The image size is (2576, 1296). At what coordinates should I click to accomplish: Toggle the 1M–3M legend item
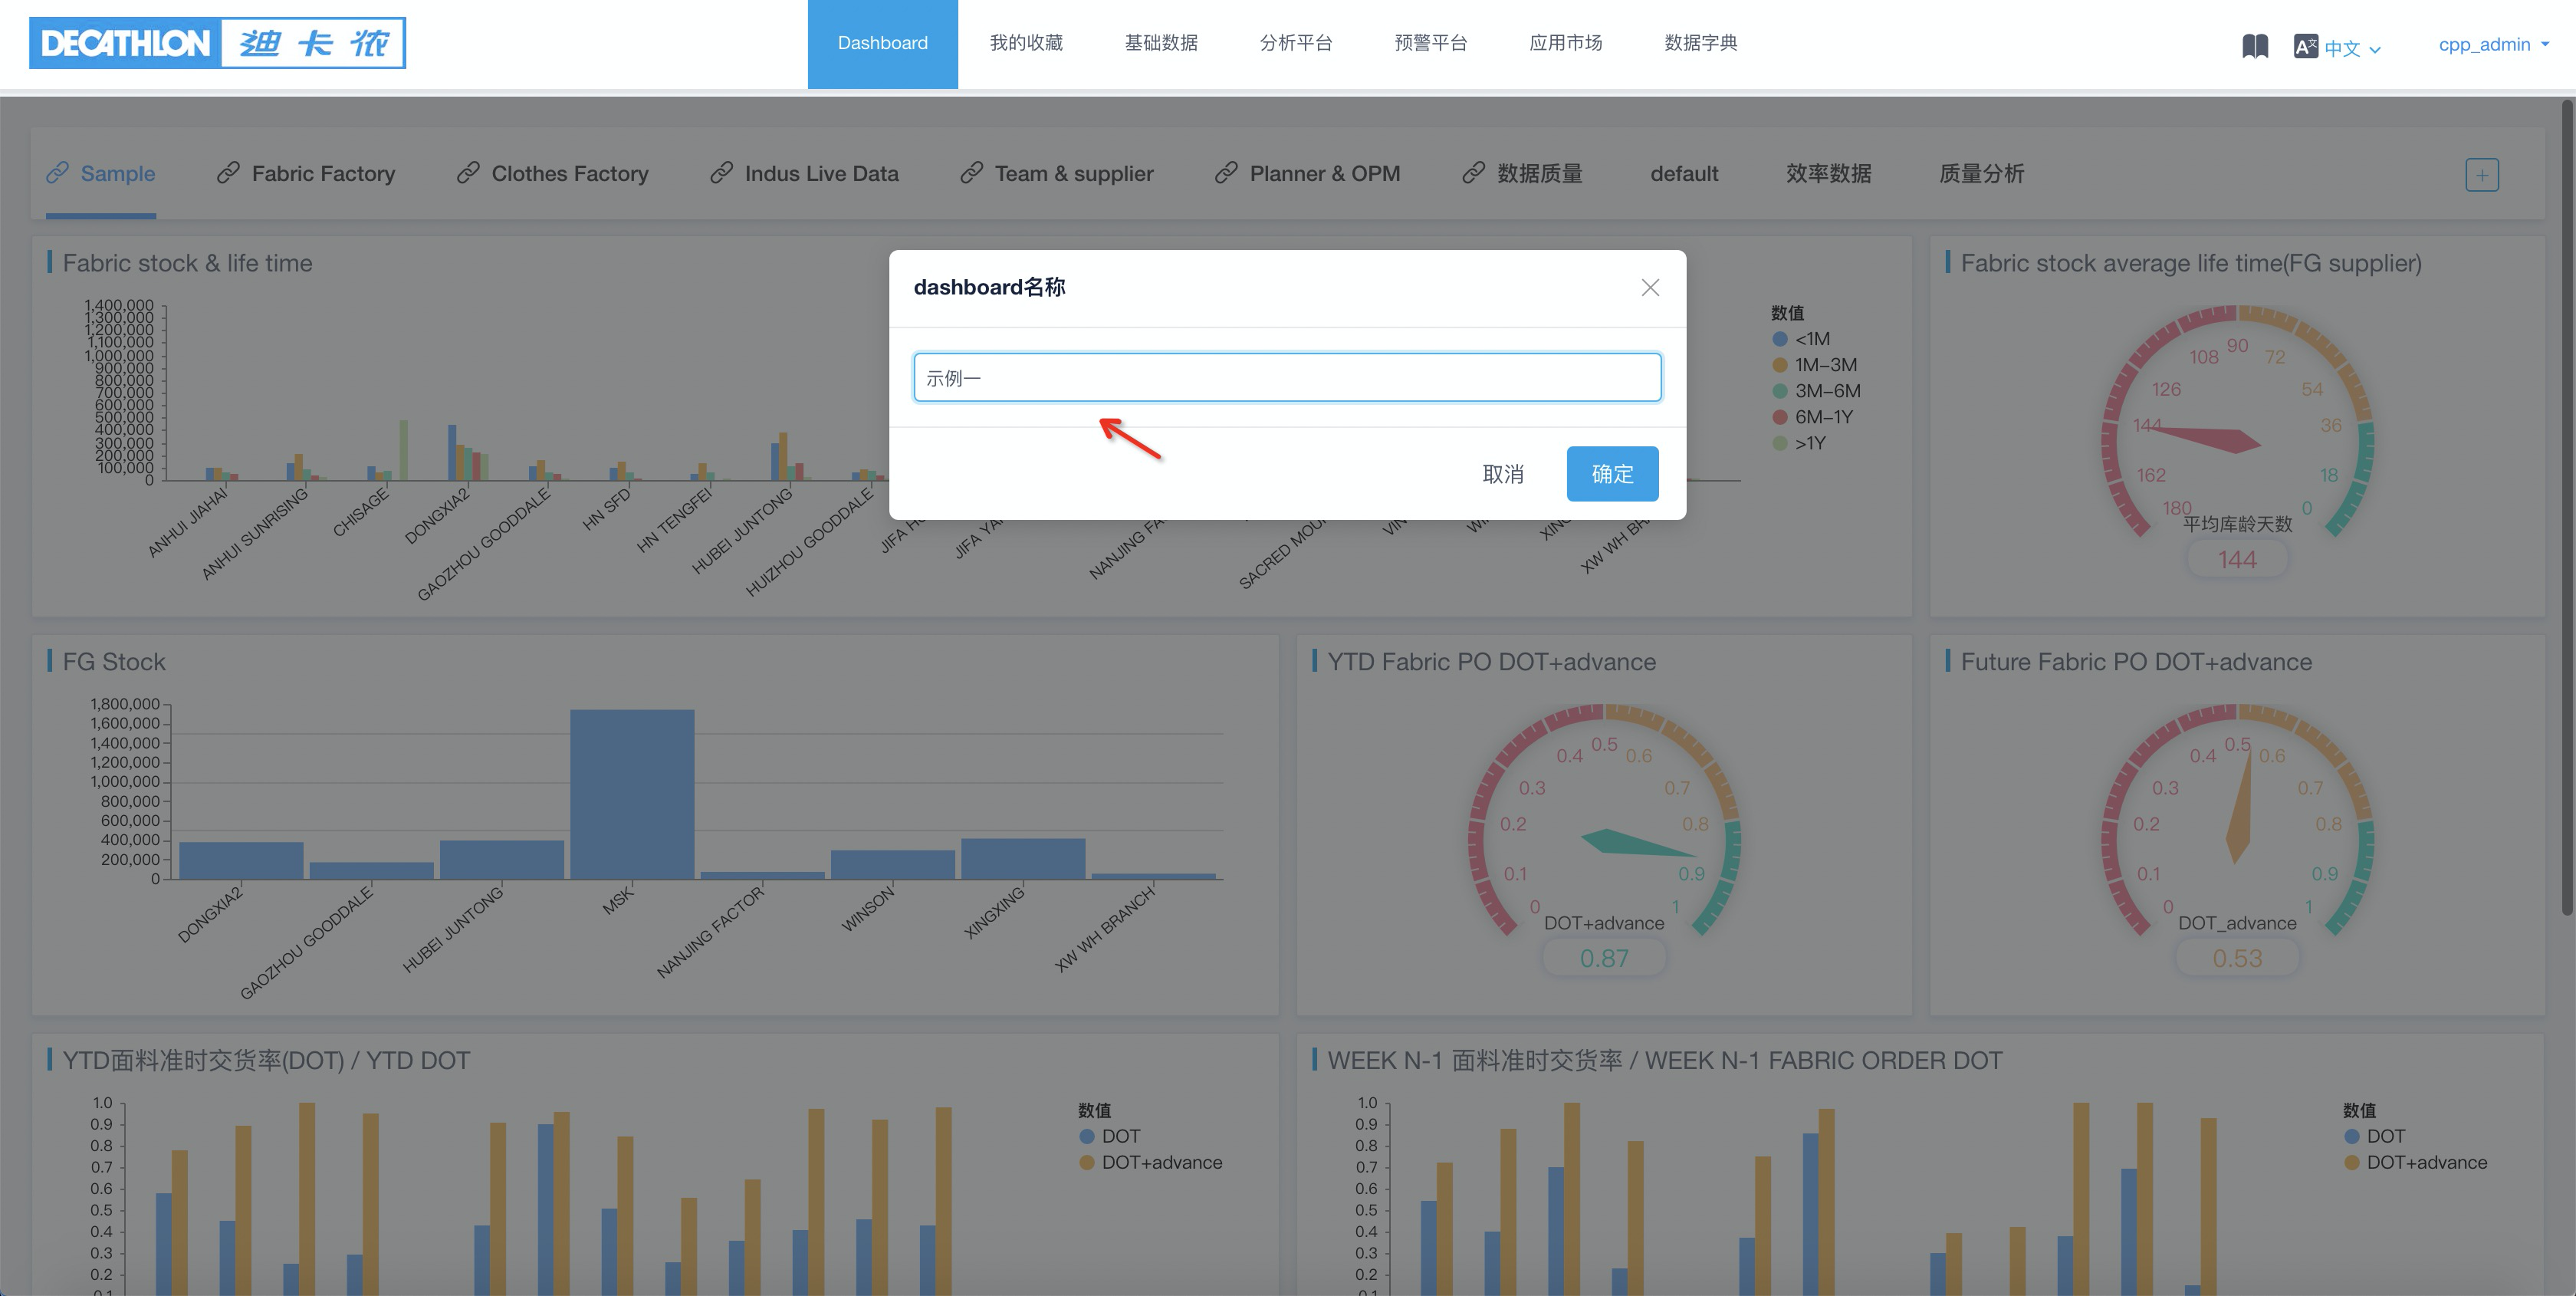[x=1814, y=365]
